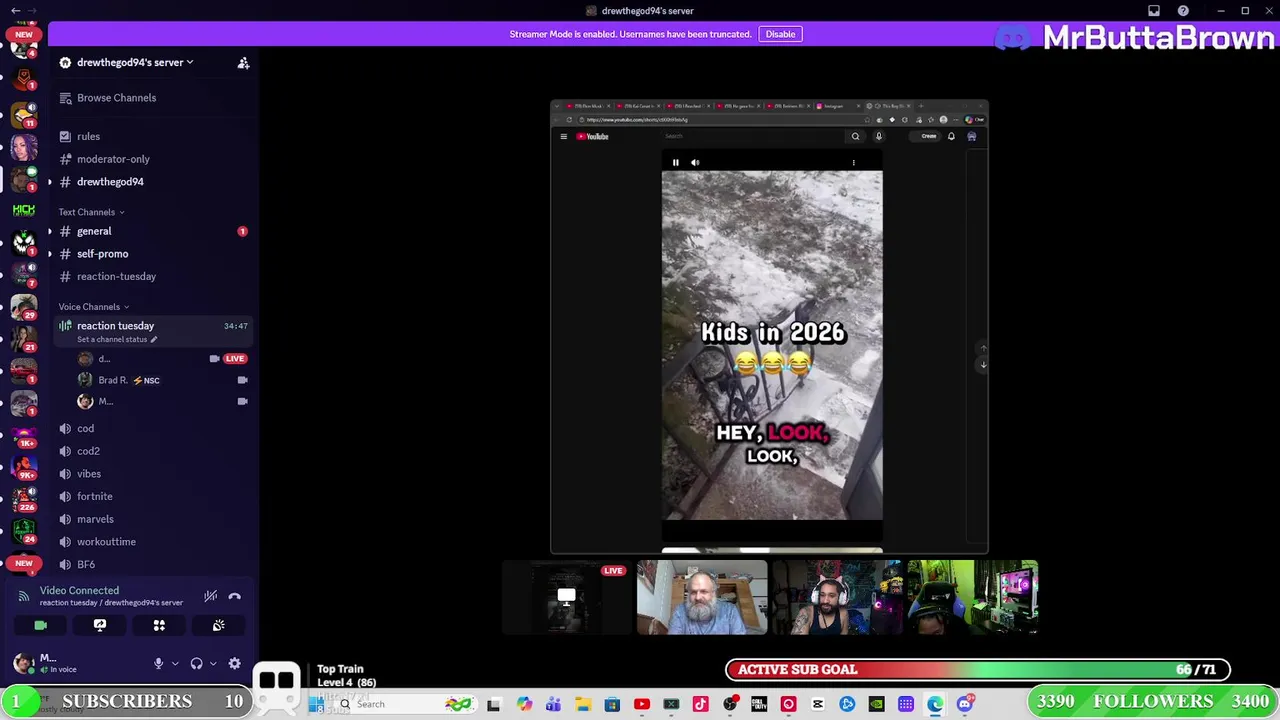Click the camera icon next to Brad R.
Viewport: 1280px width, 720px height.
click(242, 380)
